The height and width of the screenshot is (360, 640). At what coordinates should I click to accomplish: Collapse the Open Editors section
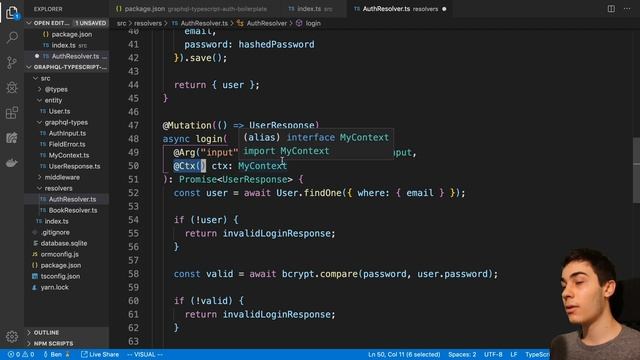click(67, 23)
